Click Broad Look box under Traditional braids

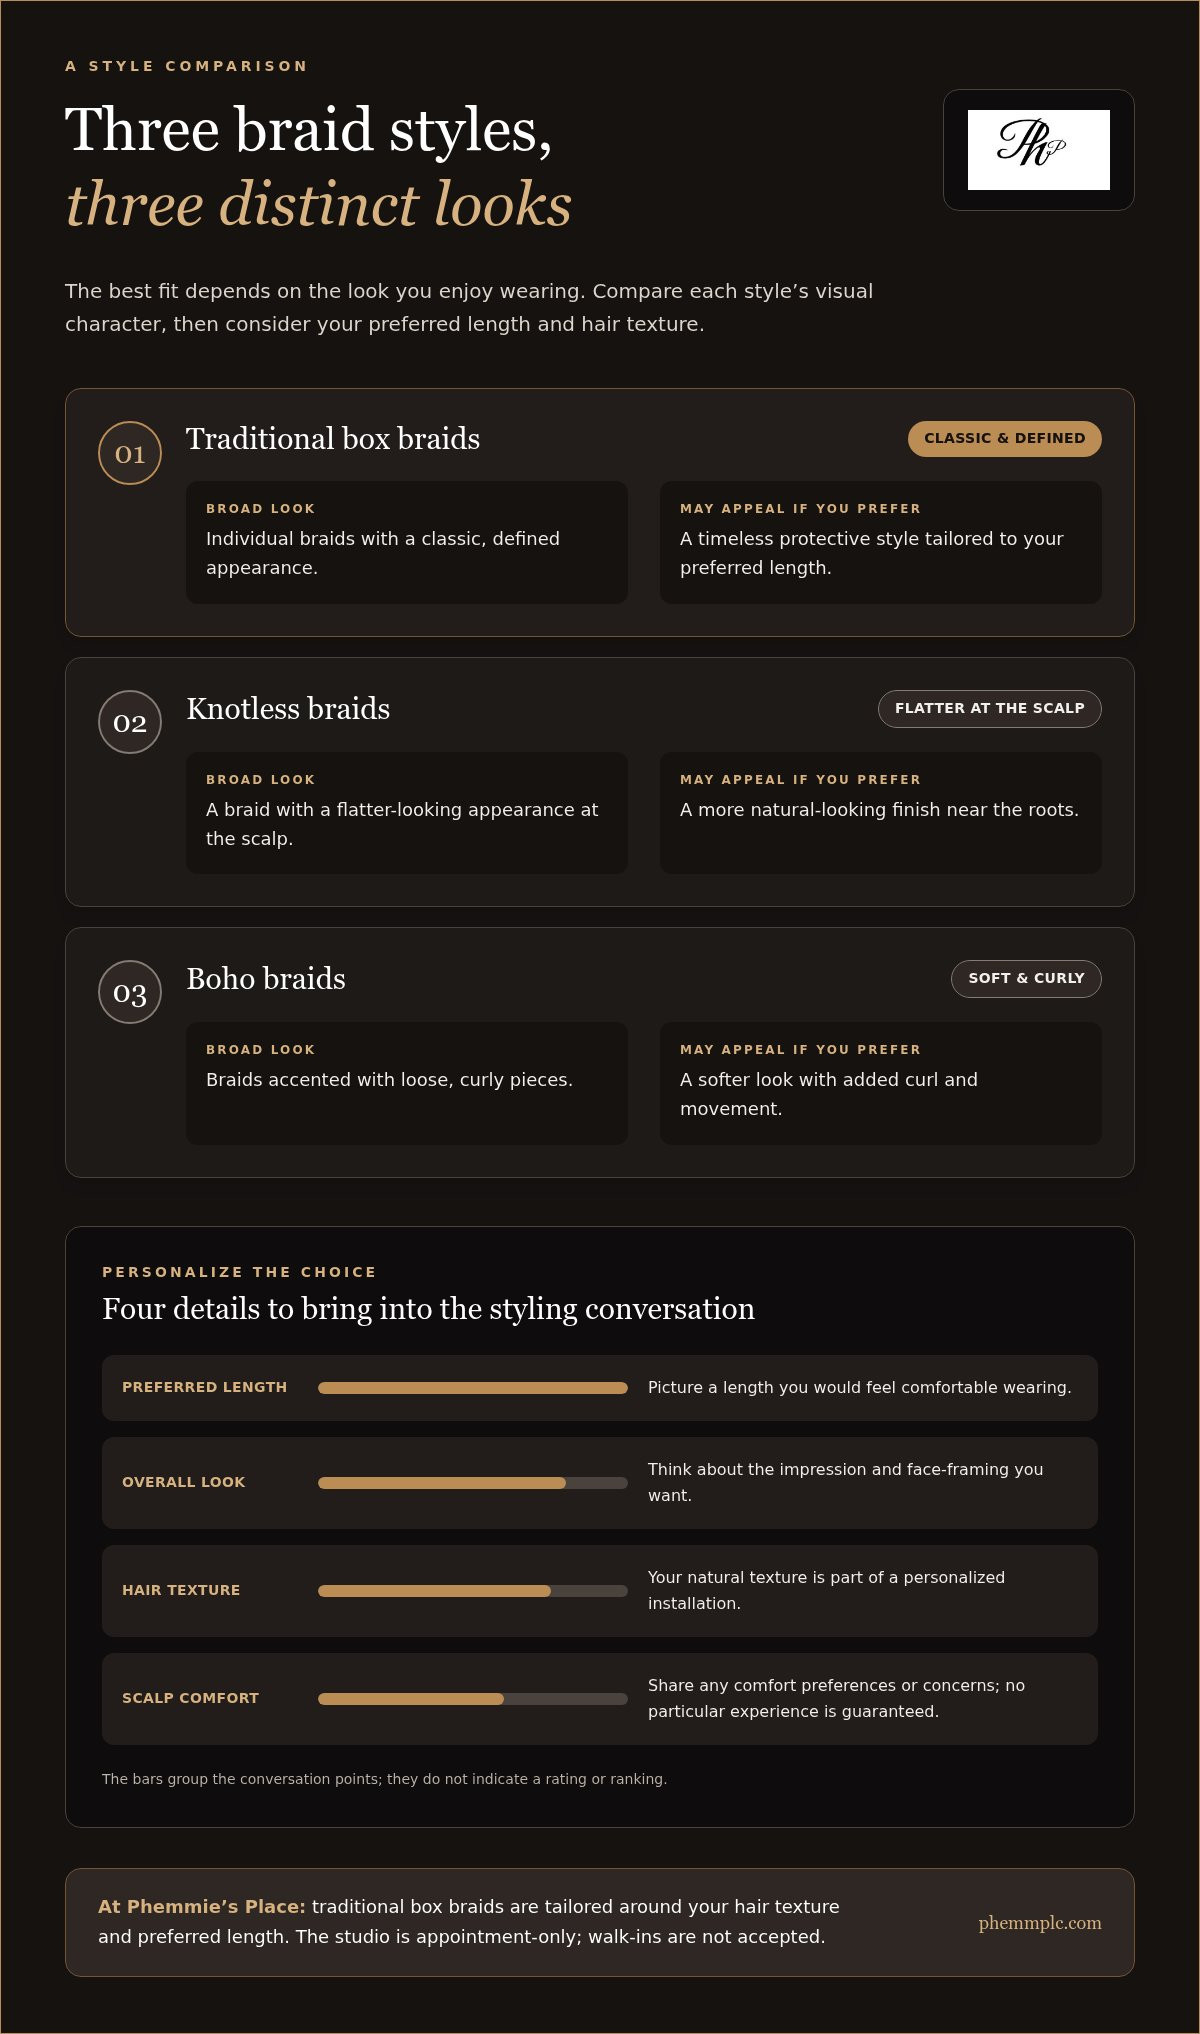tap(407, 542)
